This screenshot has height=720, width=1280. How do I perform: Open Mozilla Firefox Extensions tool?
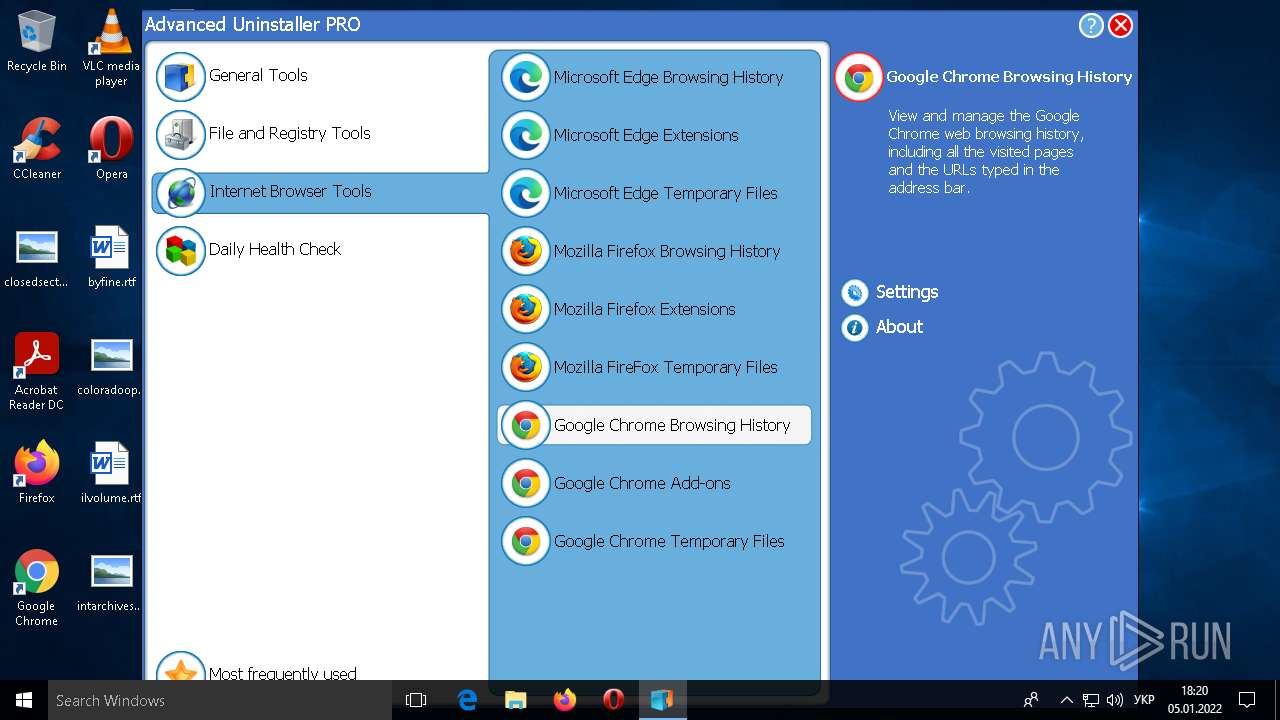coord(644,309)
